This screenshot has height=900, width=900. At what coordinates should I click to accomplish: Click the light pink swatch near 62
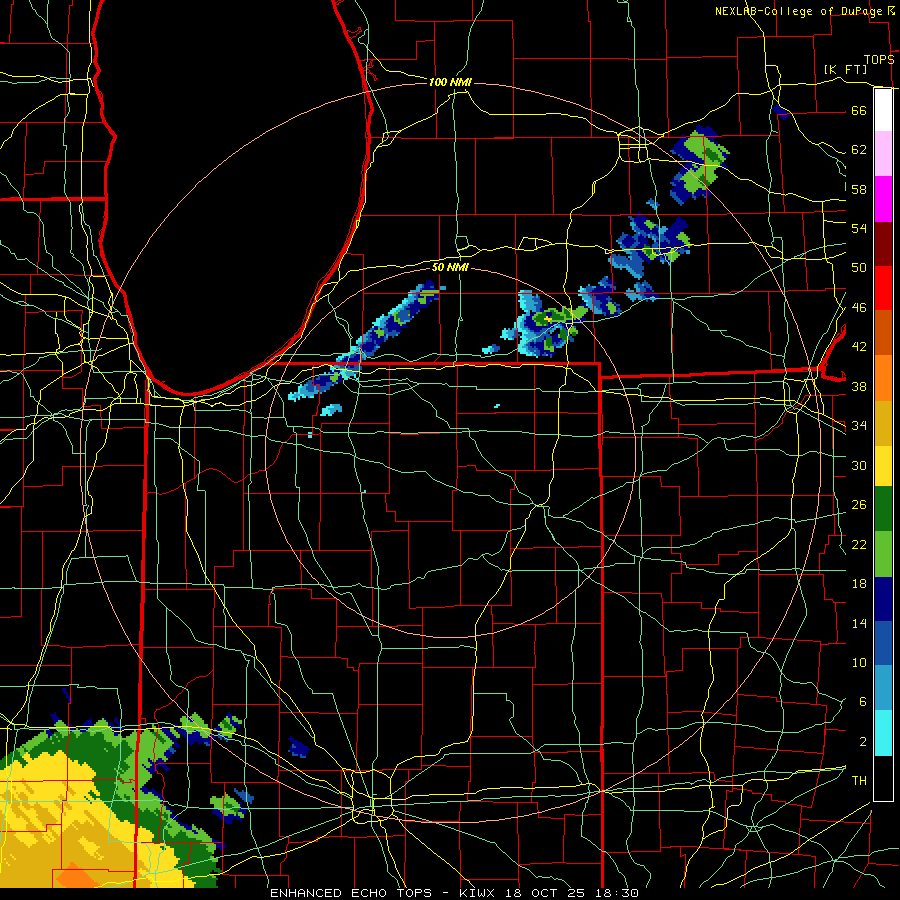883,153
